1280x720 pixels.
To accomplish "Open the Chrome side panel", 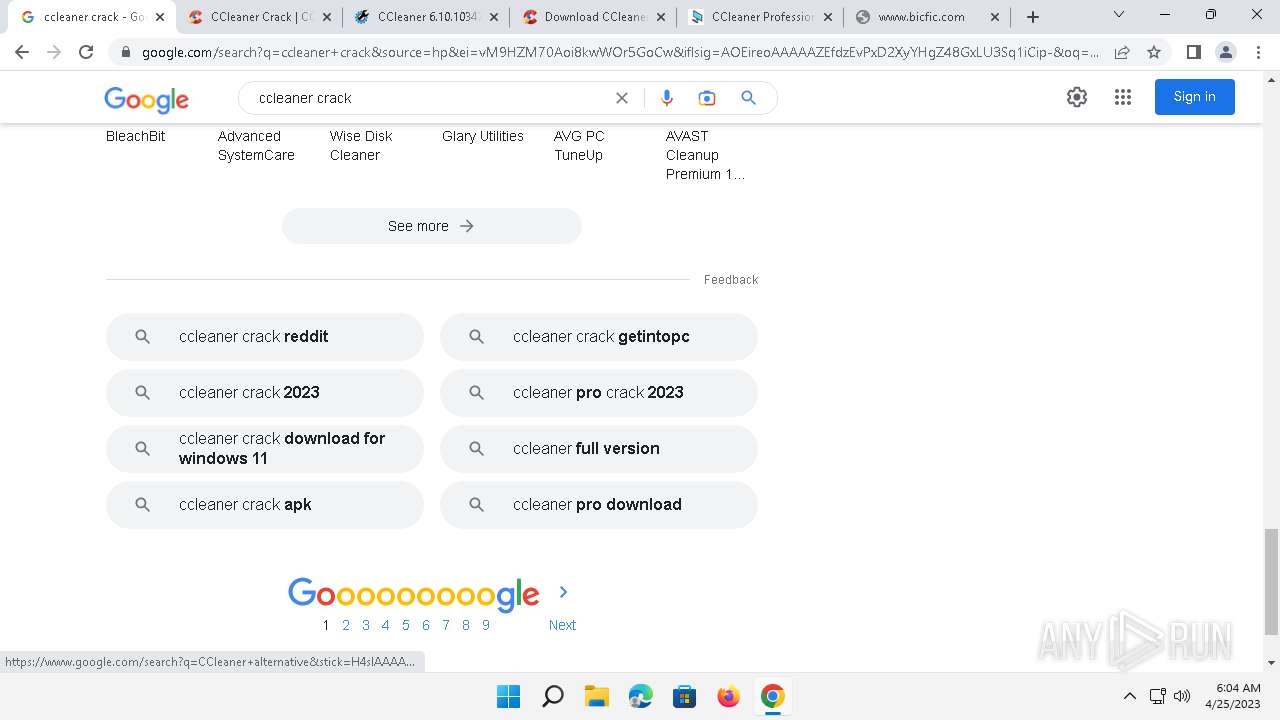I will [x=1193, y=52].
